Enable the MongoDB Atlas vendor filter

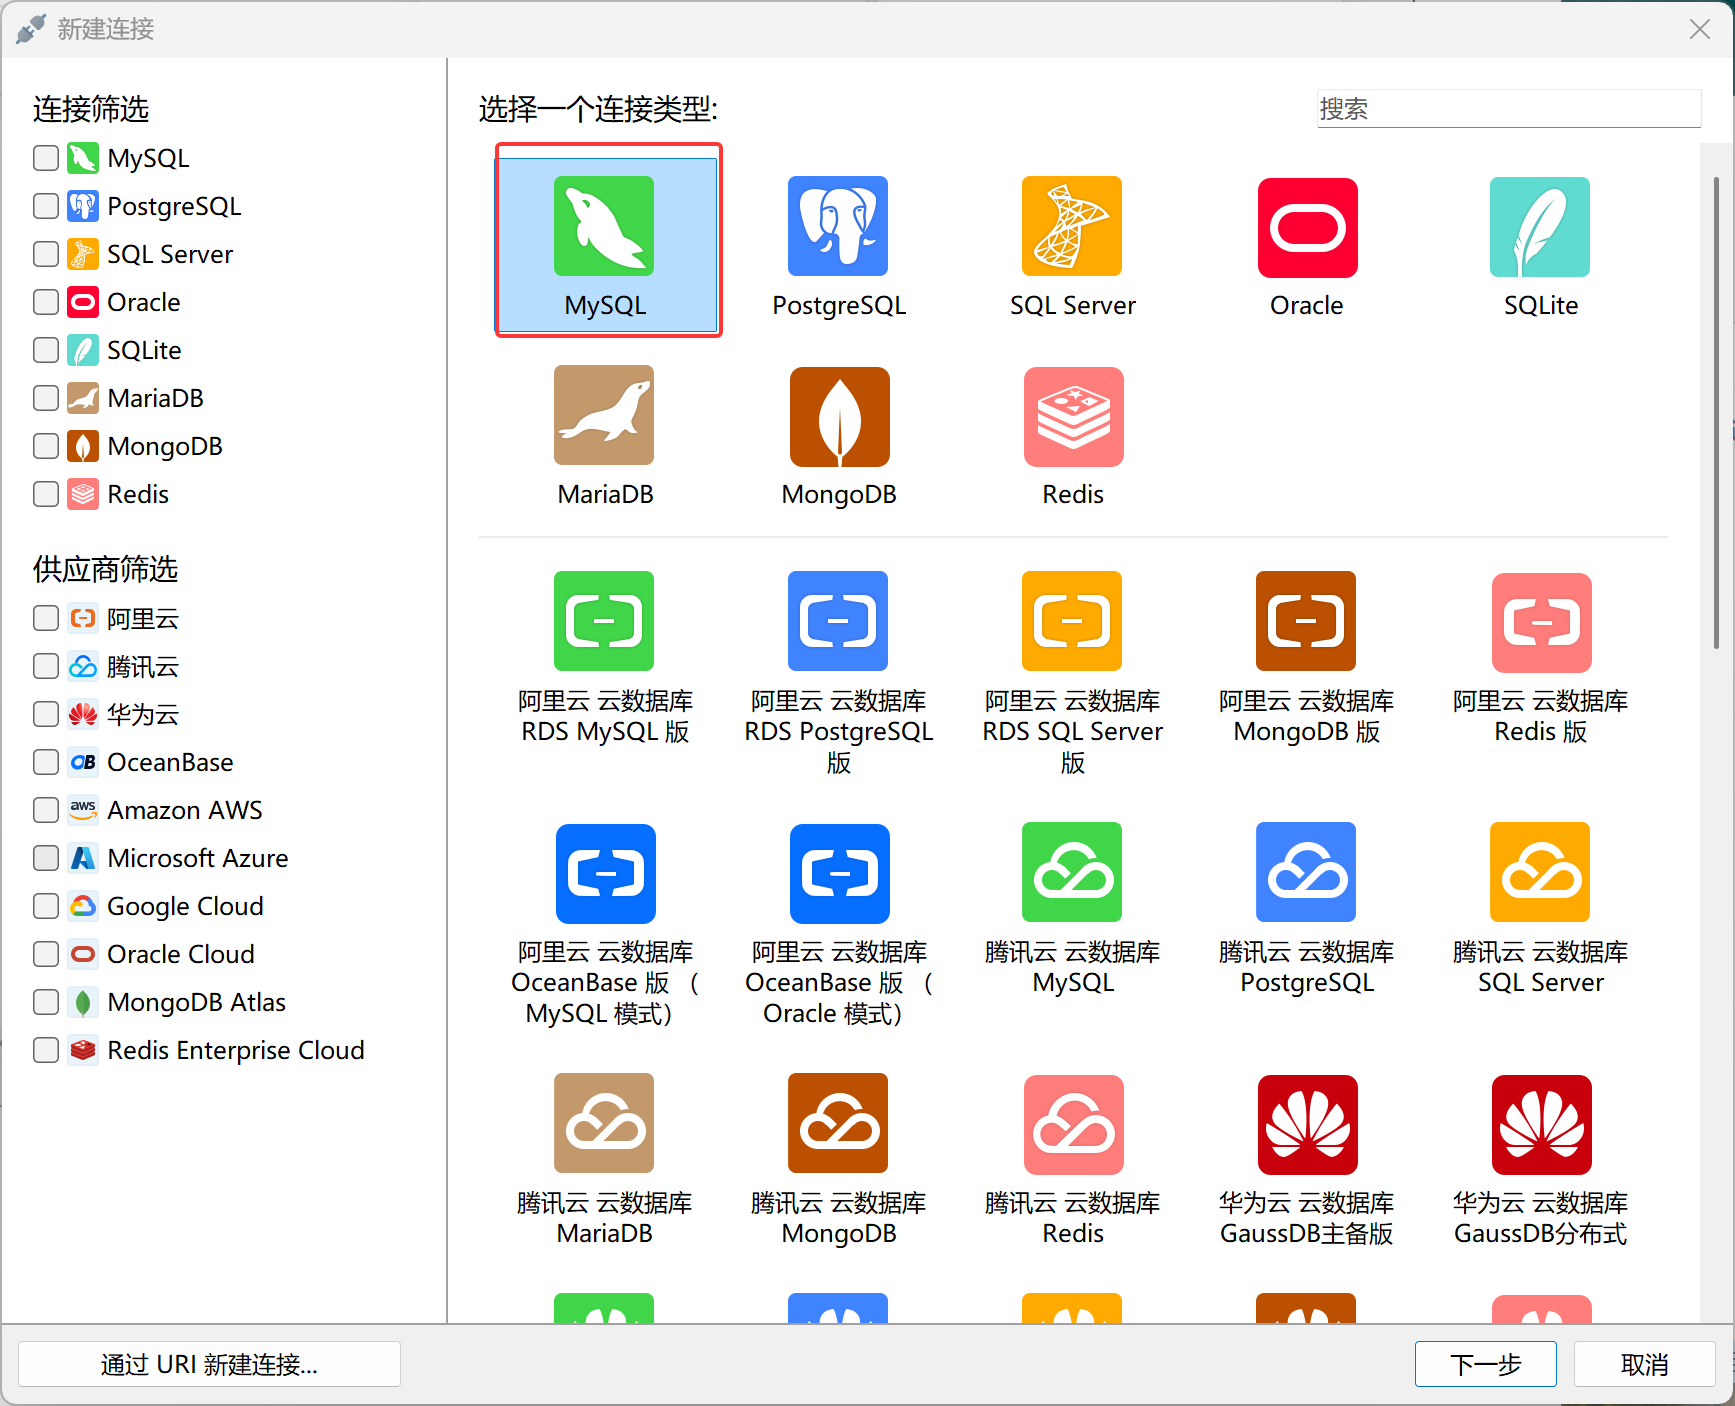[46, 1002]
